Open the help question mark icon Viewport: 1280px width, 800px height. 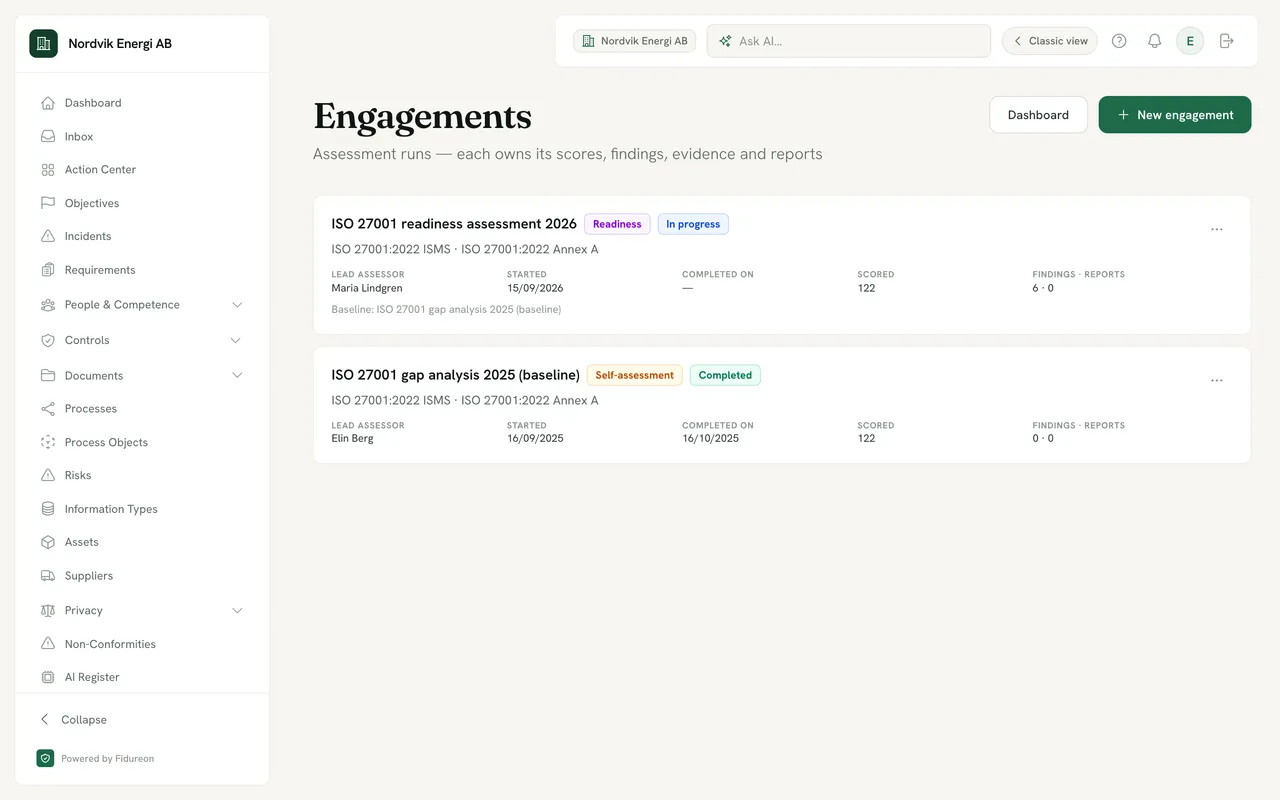[1119, 41]
